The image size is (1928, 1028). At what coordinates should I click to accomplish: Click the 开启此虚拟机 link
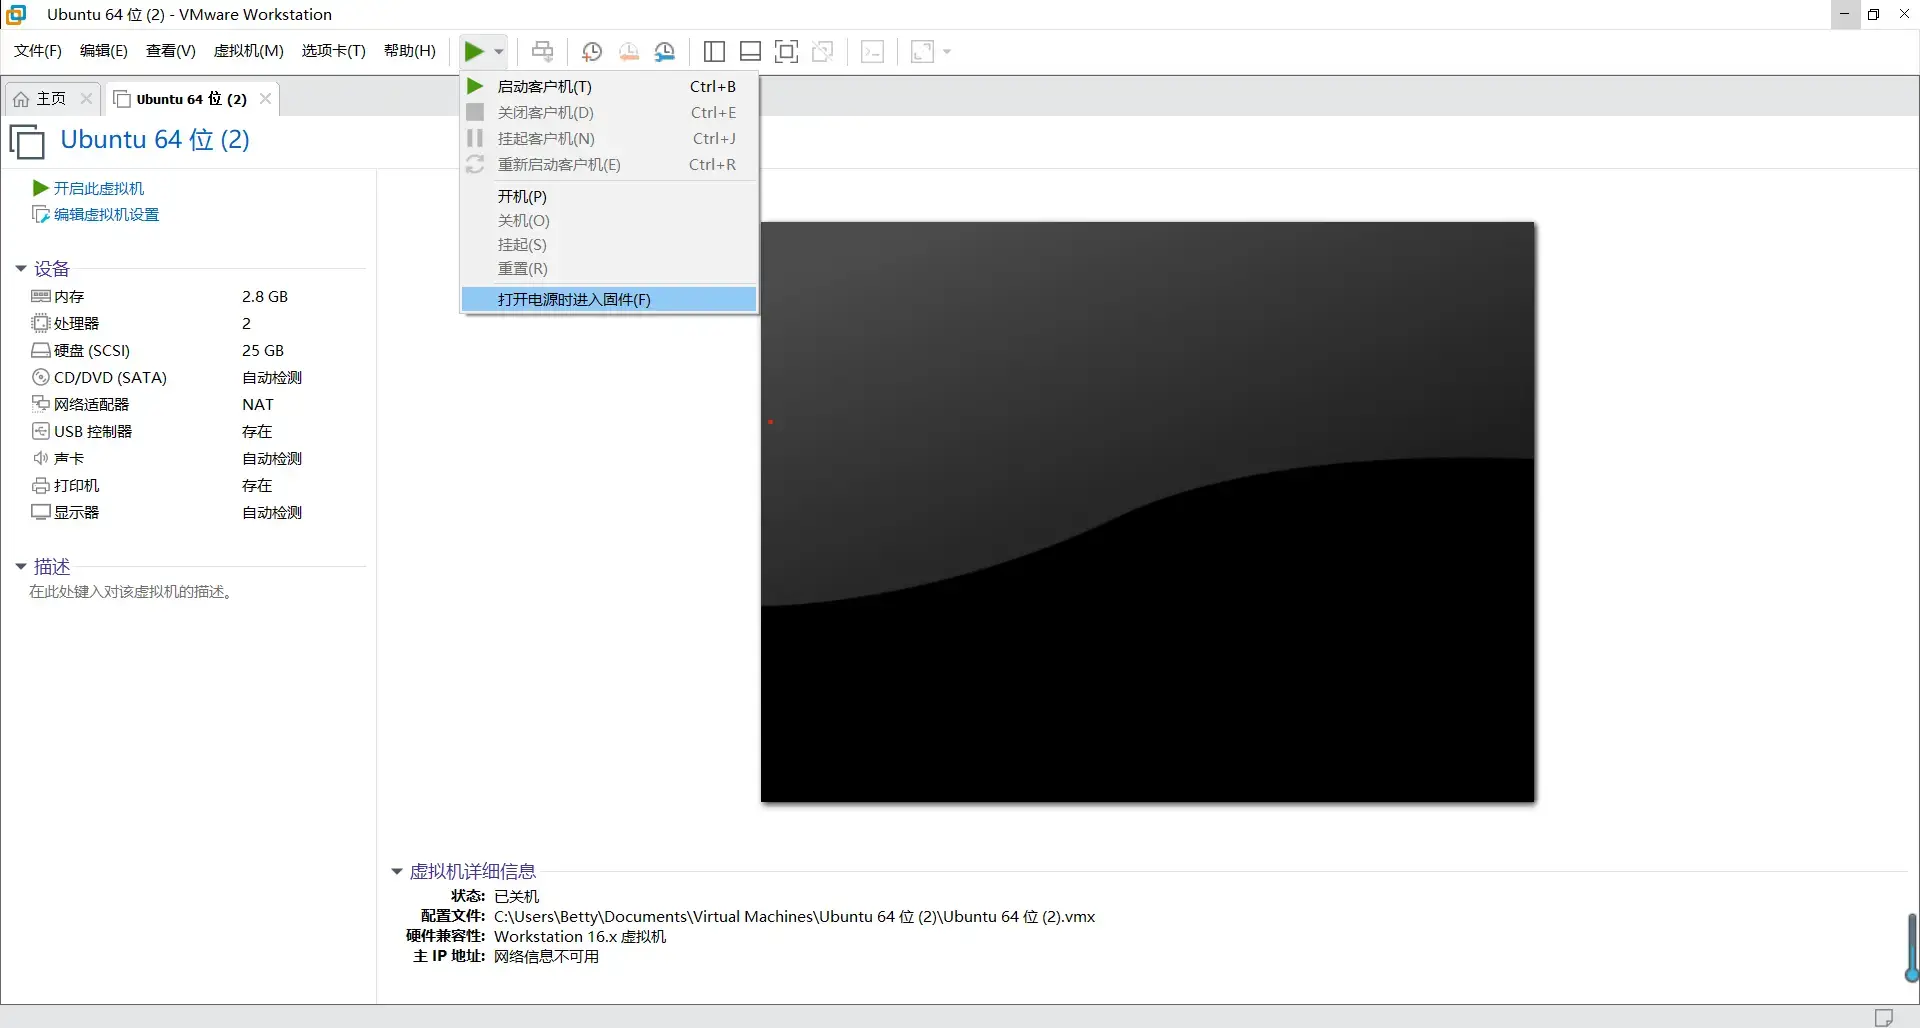pos(98,188)
